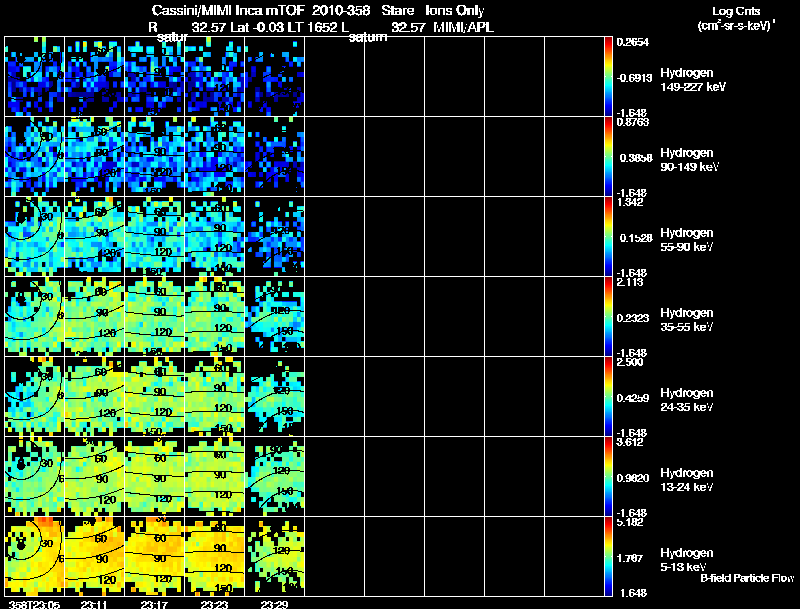Select the Hydrogen 149-227 keV image at 358T23:06
The height and width of the screenshot is (609, 800).
(35, 77)
